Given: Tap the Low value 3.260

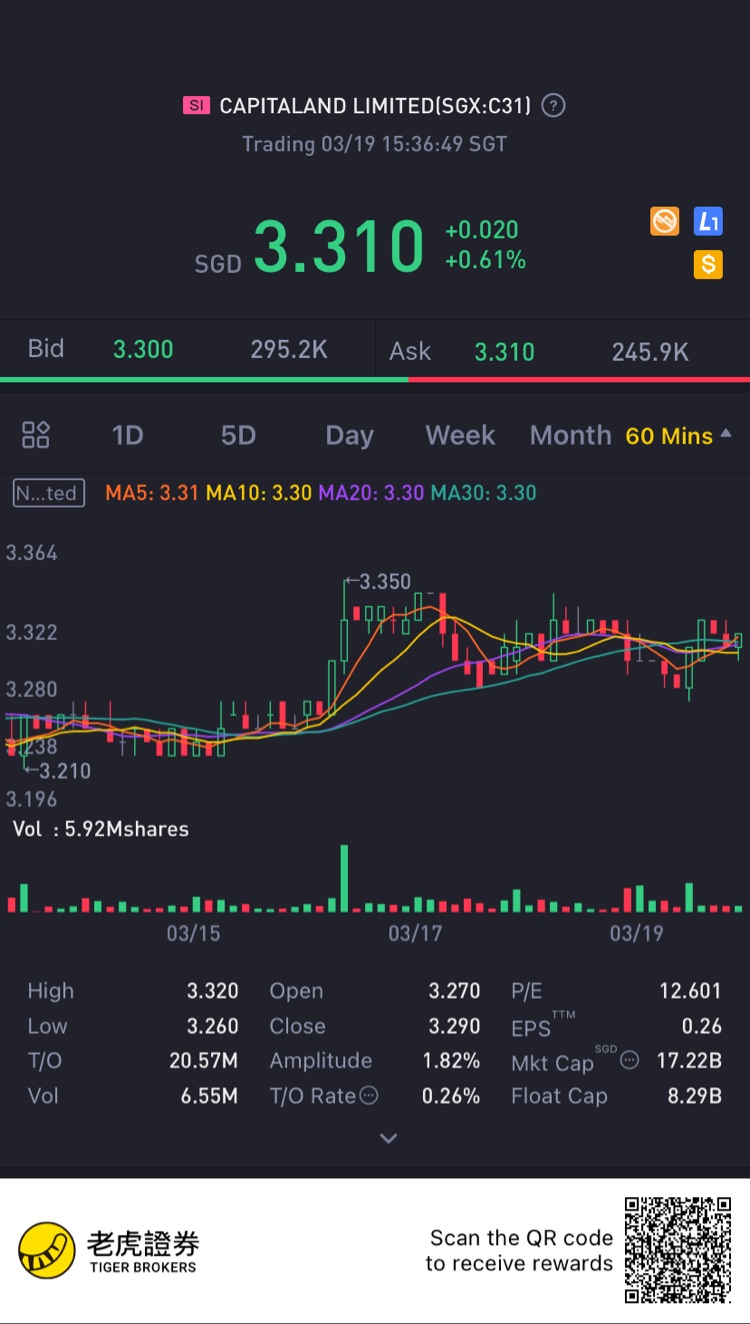Looking at the screenshot, I should pos(212,1026).
